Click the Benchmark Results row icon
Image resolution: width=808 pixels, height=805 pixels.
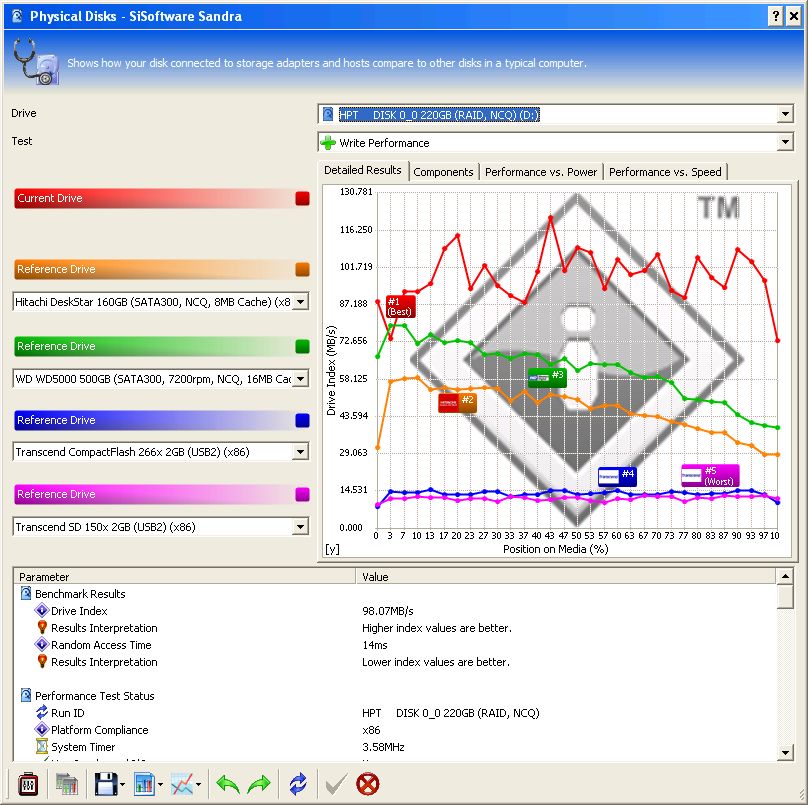click(26, 594)
